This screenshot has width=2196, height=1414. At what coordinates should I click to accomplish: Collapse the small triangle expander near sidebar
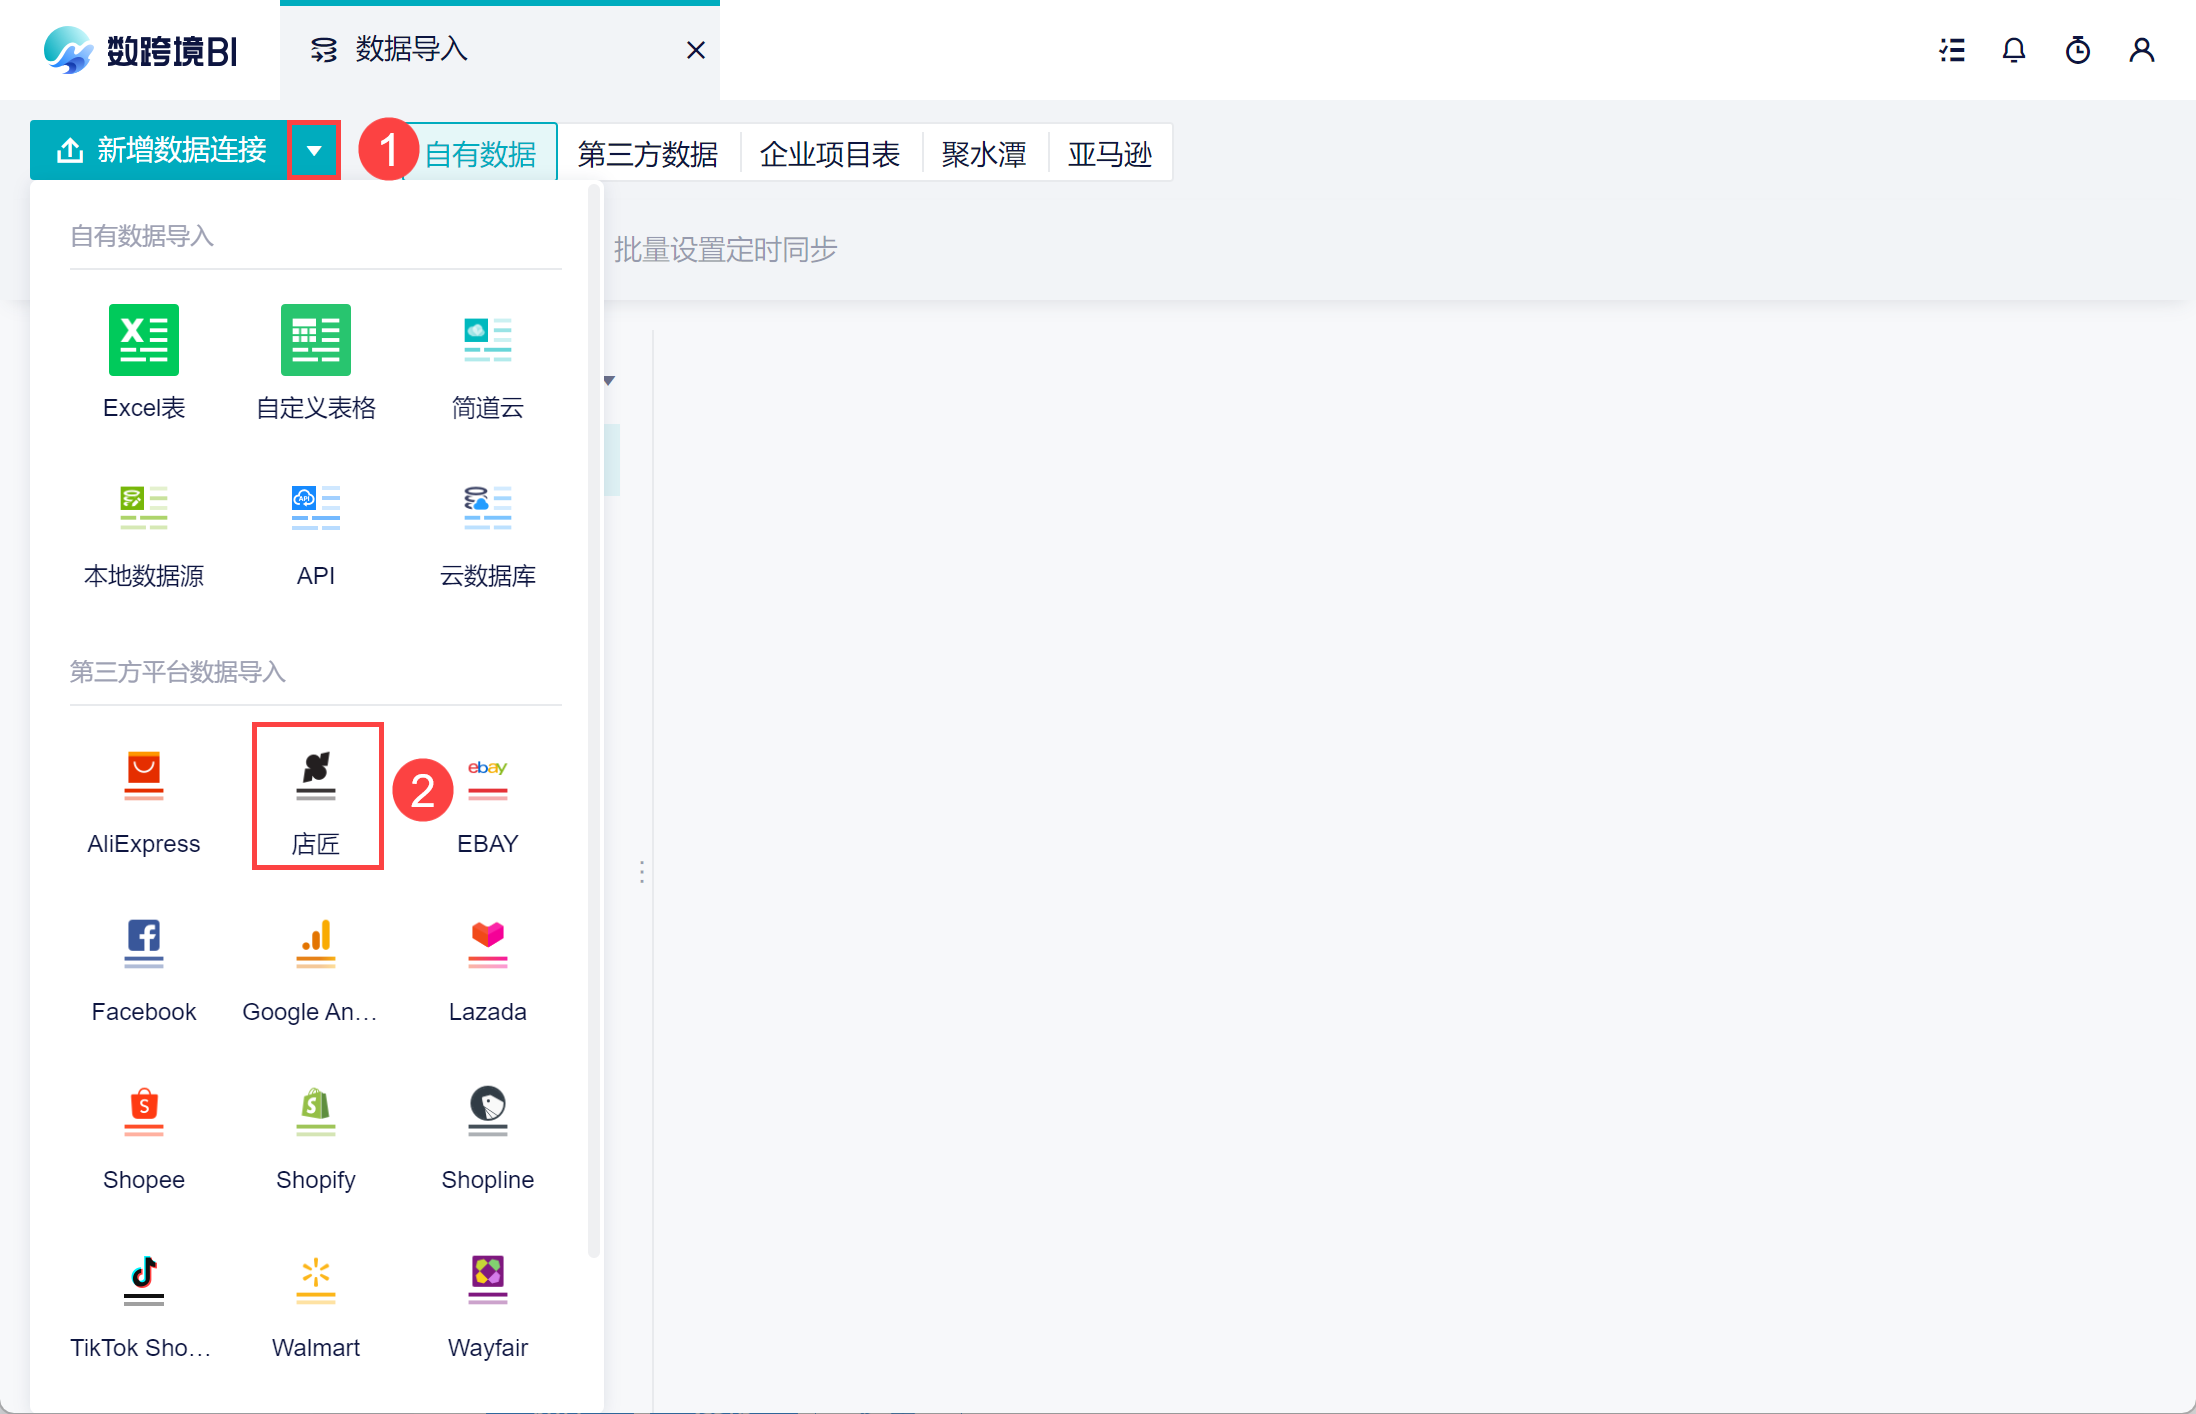coord(609,381)
